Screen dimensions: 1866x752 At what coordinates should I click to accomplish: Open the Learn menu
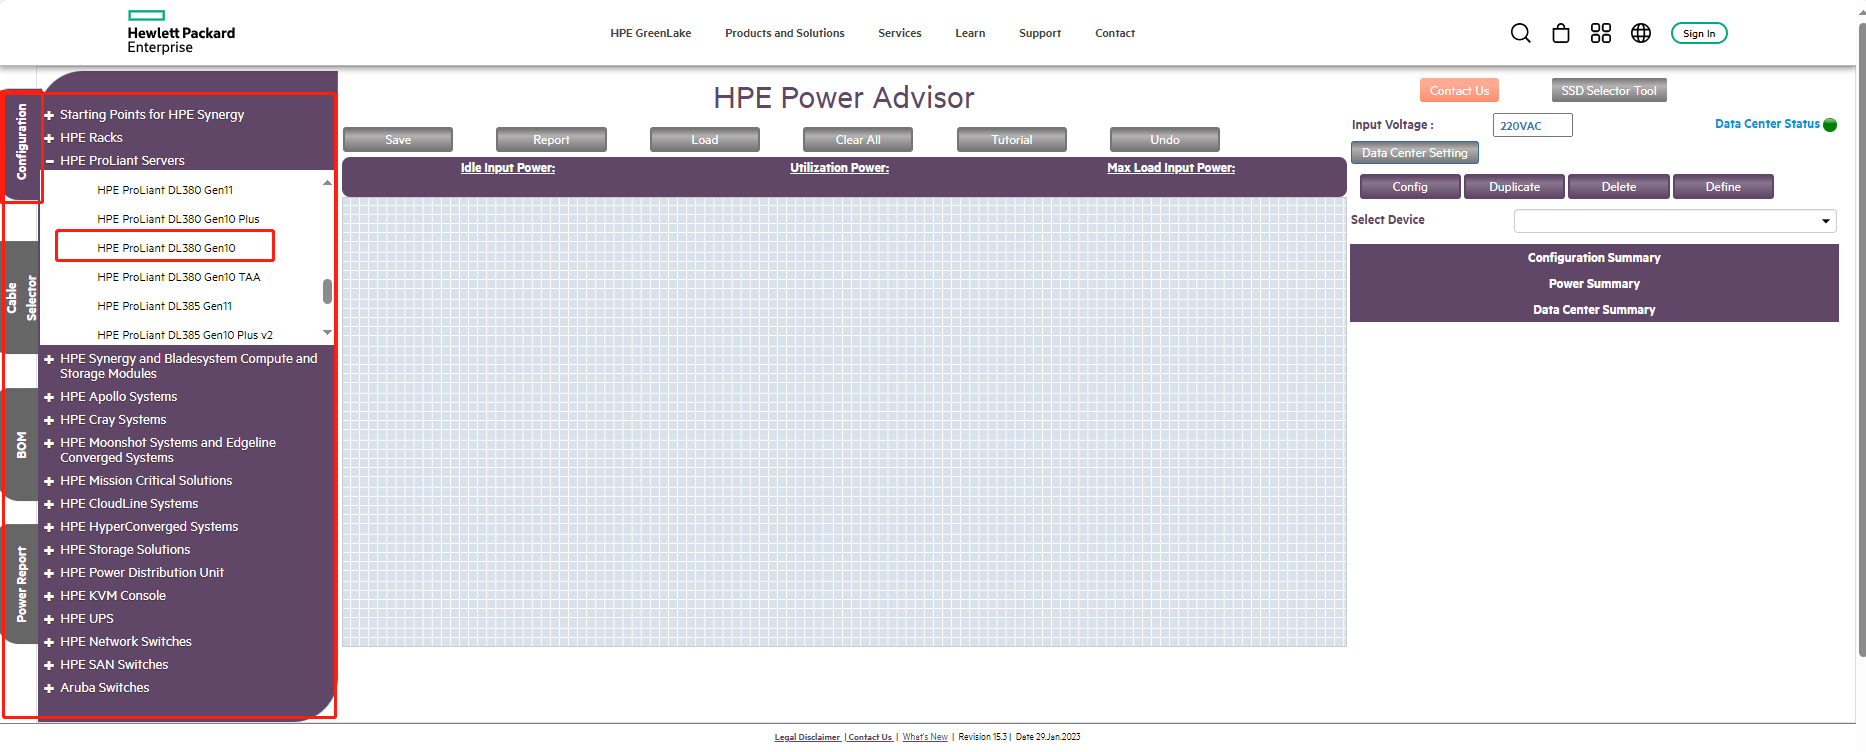(970, 33)
